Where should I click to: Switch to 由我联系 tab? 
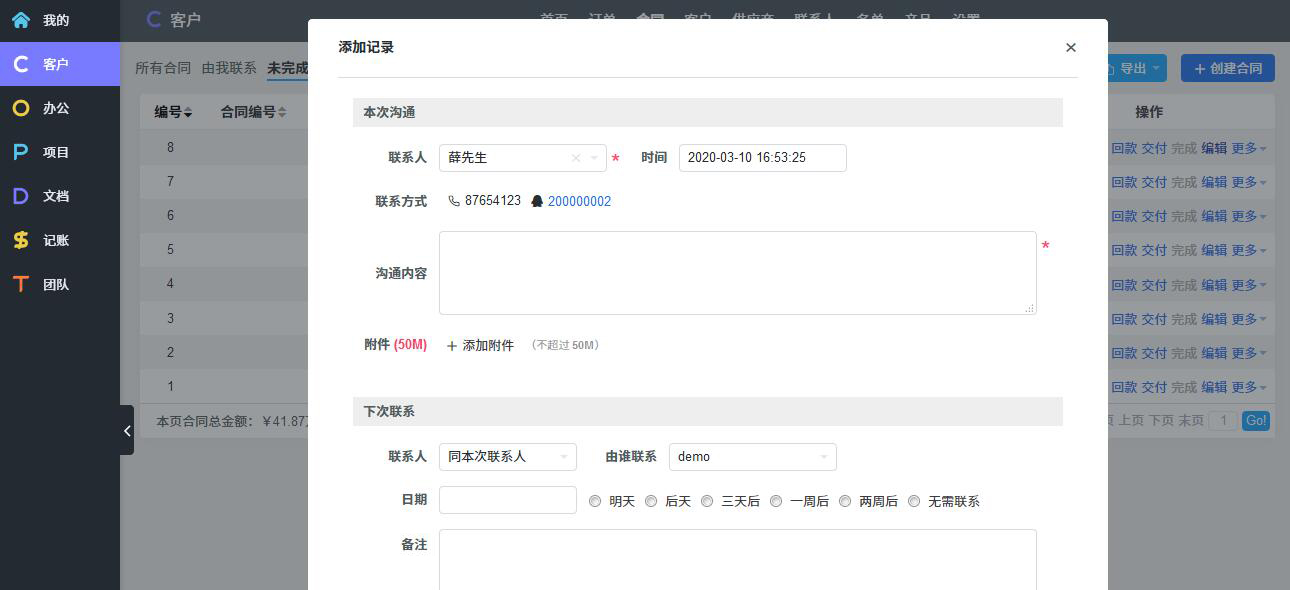point(229,68)
